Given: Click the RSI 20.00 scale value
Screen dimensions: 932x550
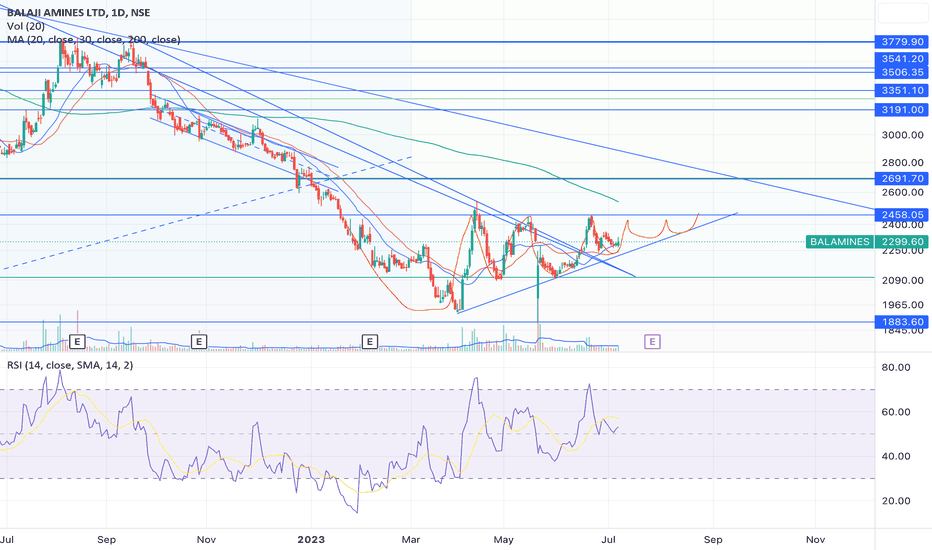Looking at the screenshot, I should coord(896,501).
